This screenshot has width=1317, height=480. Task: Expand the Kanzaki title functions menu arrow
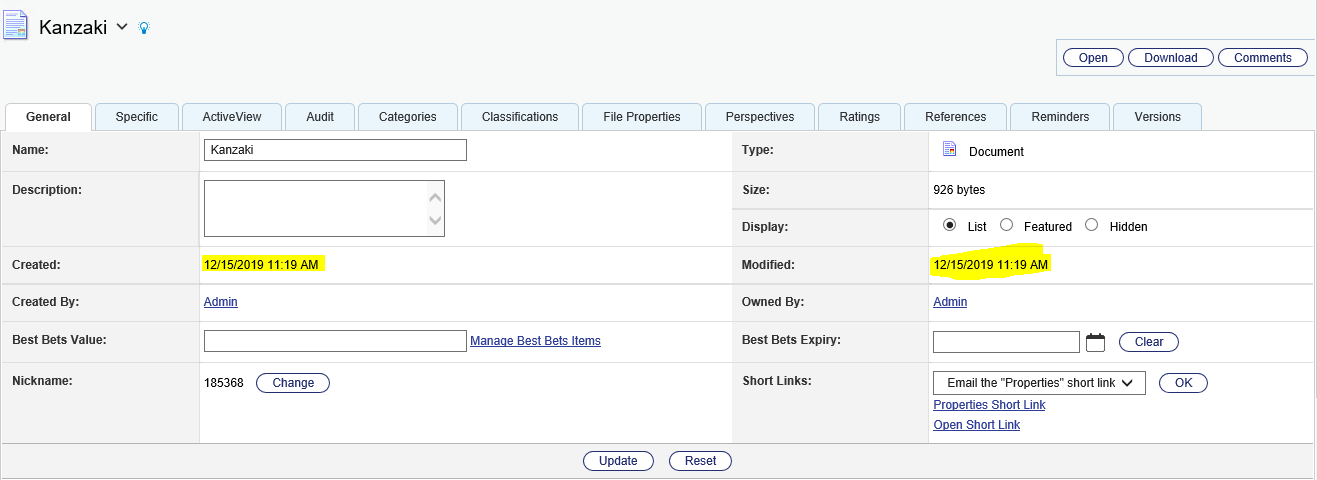coord(122,27)
